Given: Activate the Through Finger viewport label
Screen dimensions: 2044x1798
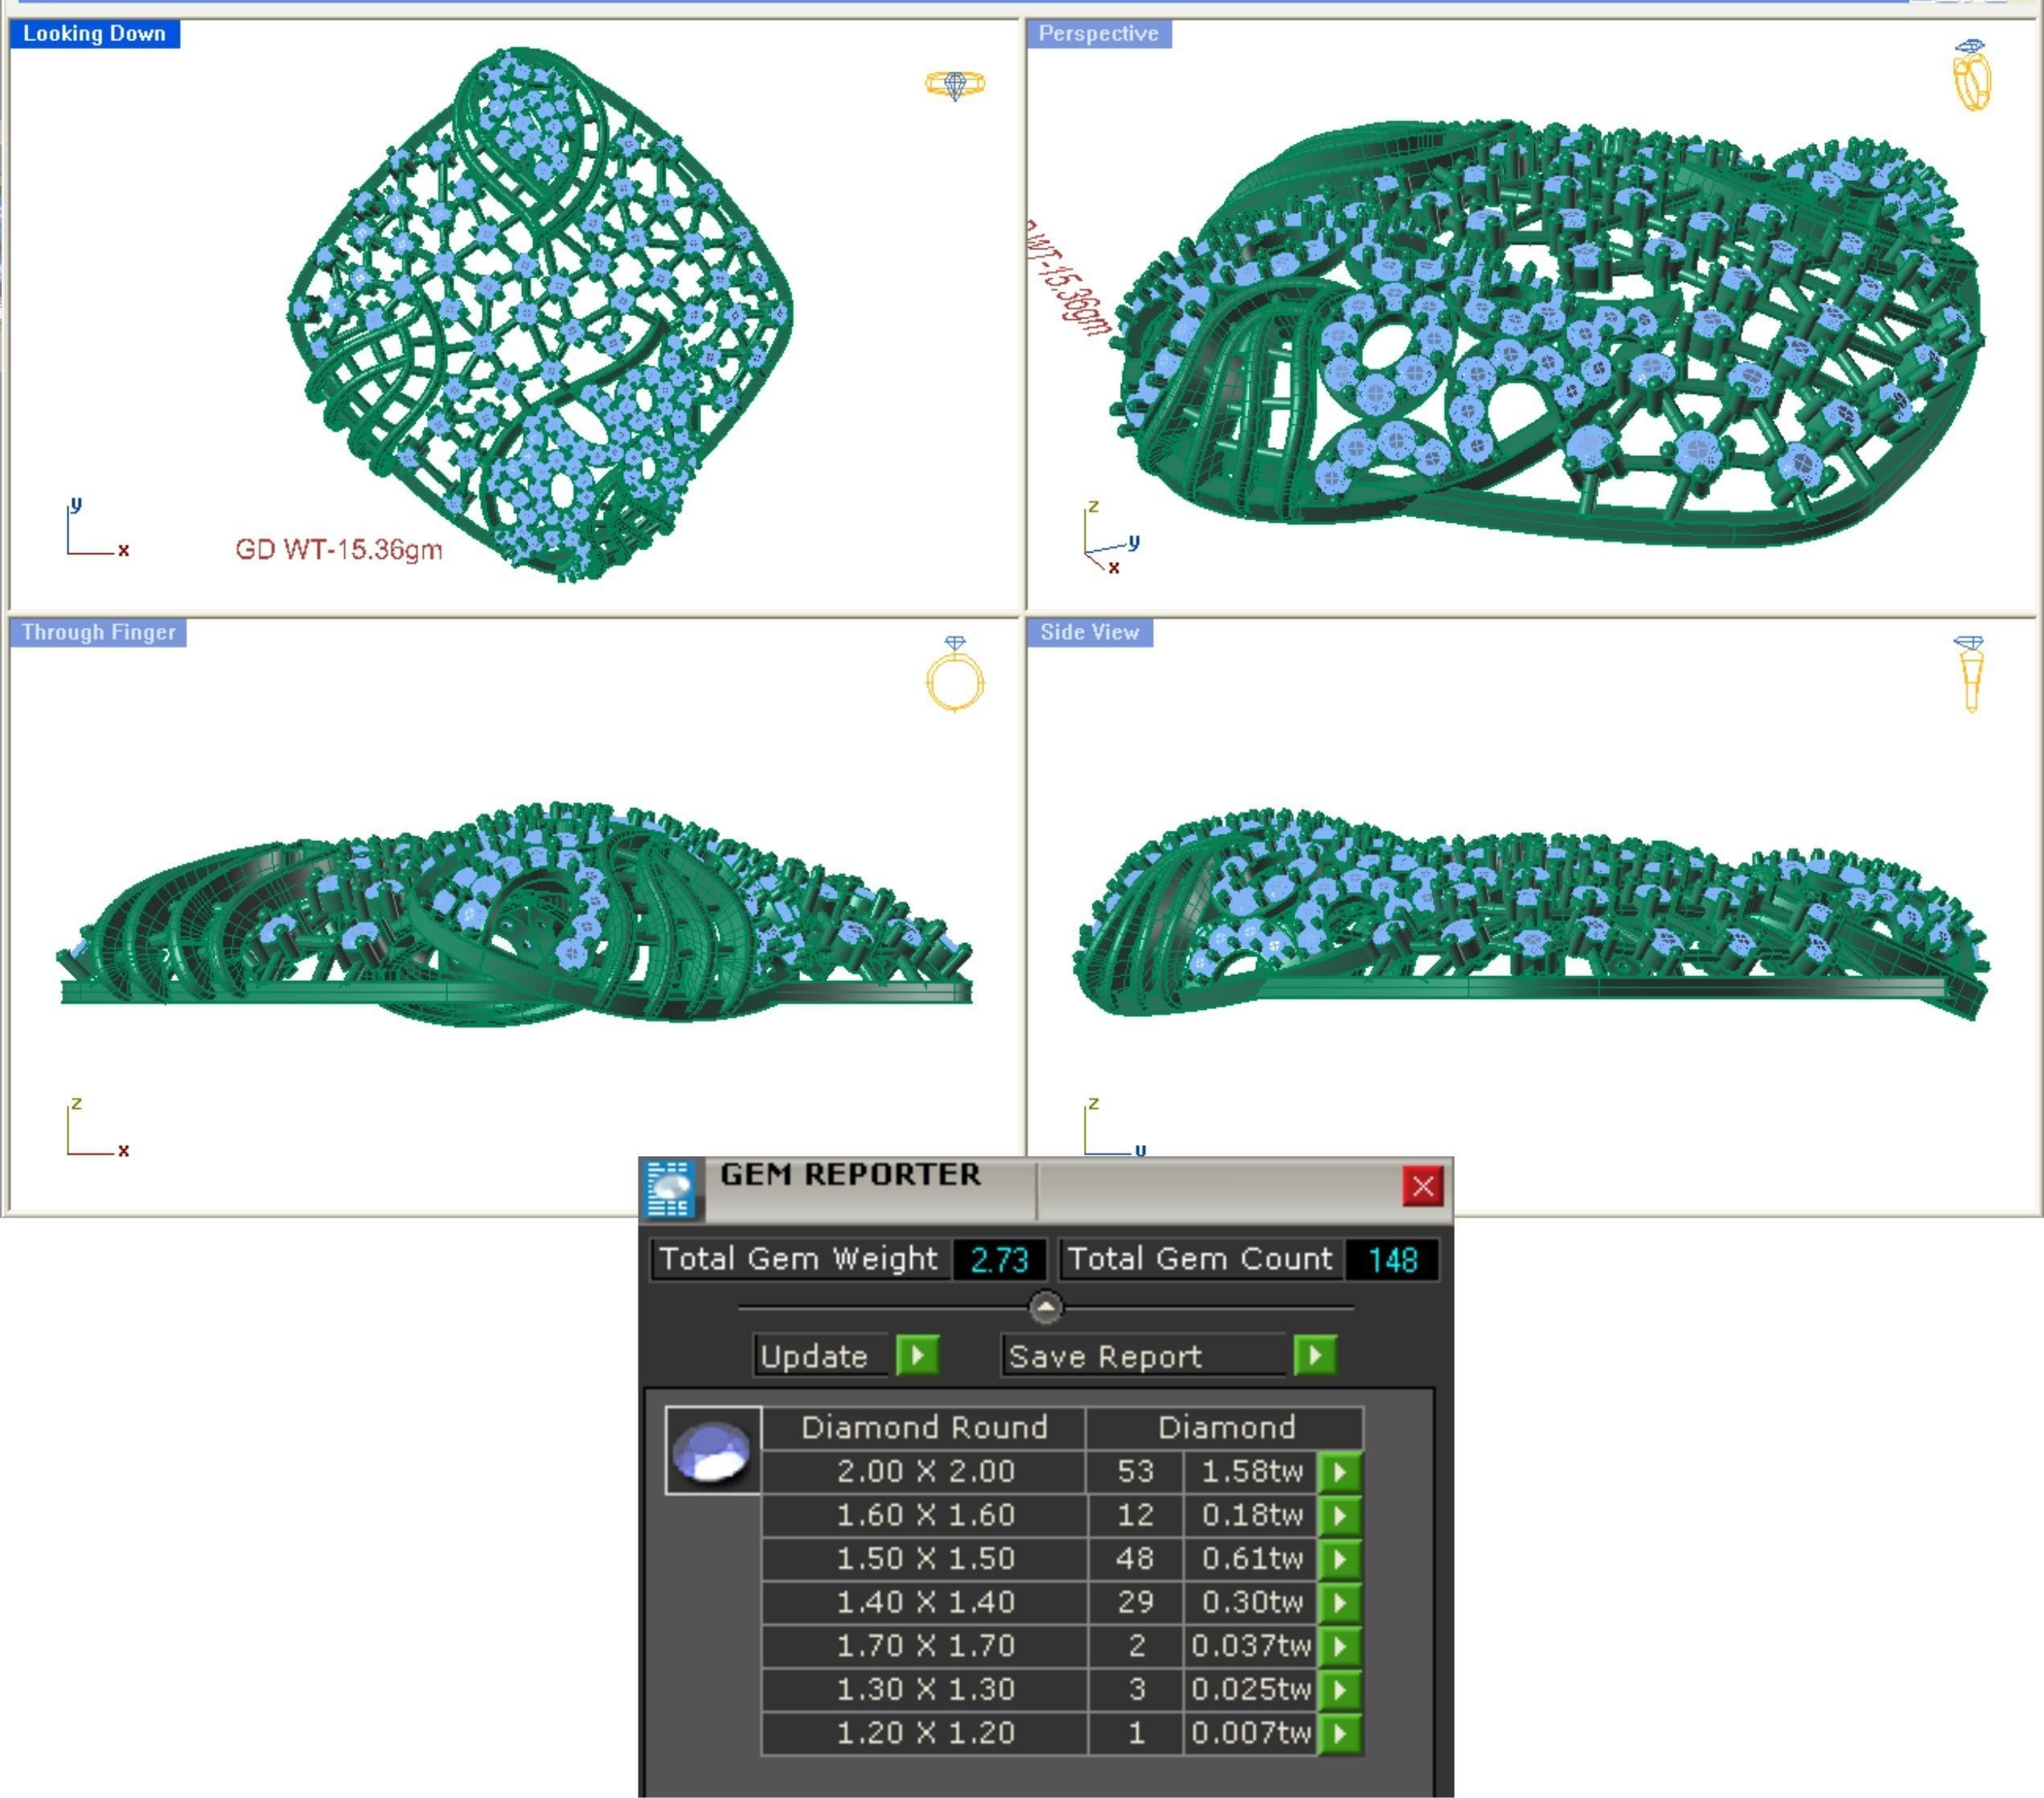Looking at the screenshot, I should point(98,633).
